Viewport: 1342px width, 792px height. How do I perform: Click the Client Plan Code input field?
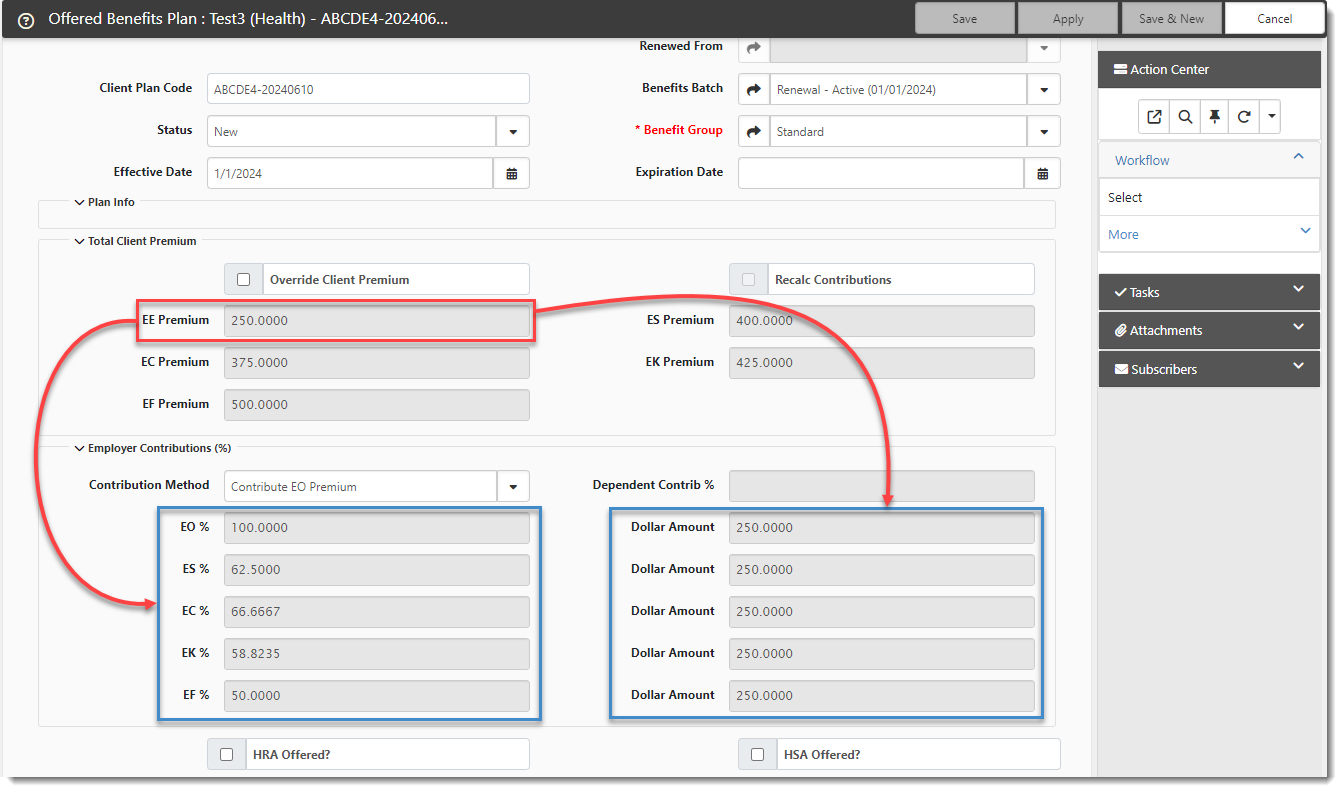click(368, 89)
